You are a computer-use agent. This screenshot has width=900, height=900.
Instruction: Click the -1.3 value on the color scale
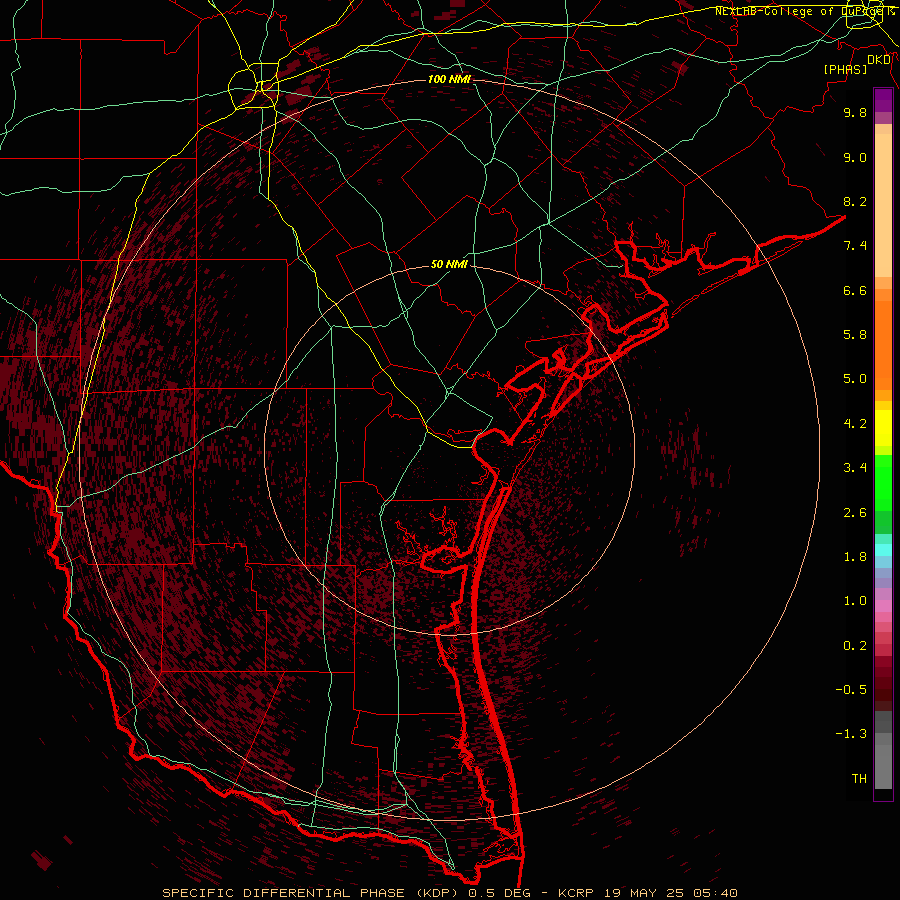[851, 734]
